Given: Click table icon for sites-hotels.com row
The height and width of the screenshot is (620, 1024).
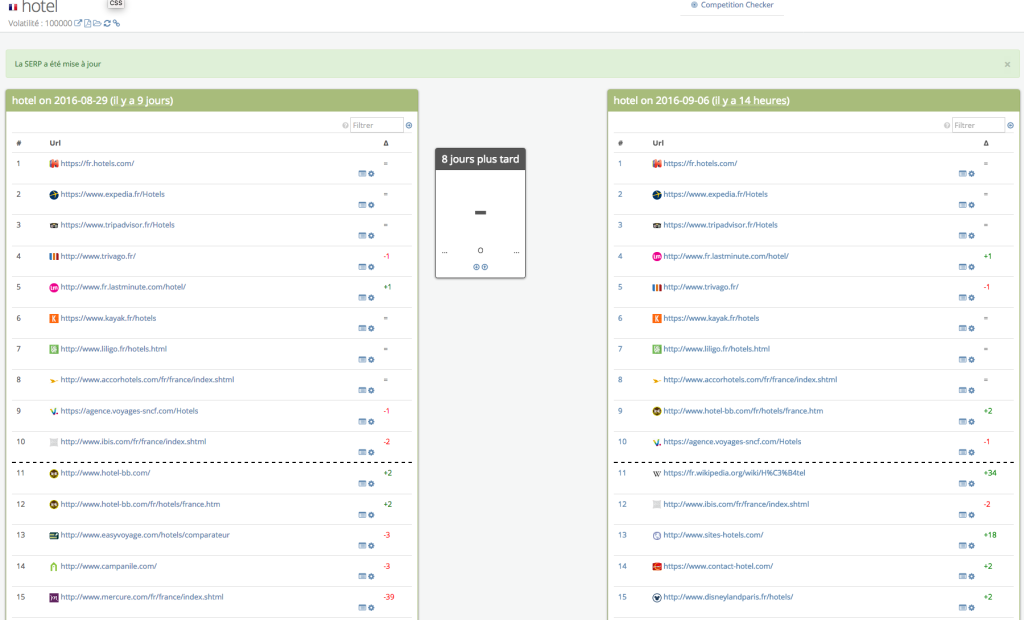Looking at the screenshot, I should [x=962, y=546].
